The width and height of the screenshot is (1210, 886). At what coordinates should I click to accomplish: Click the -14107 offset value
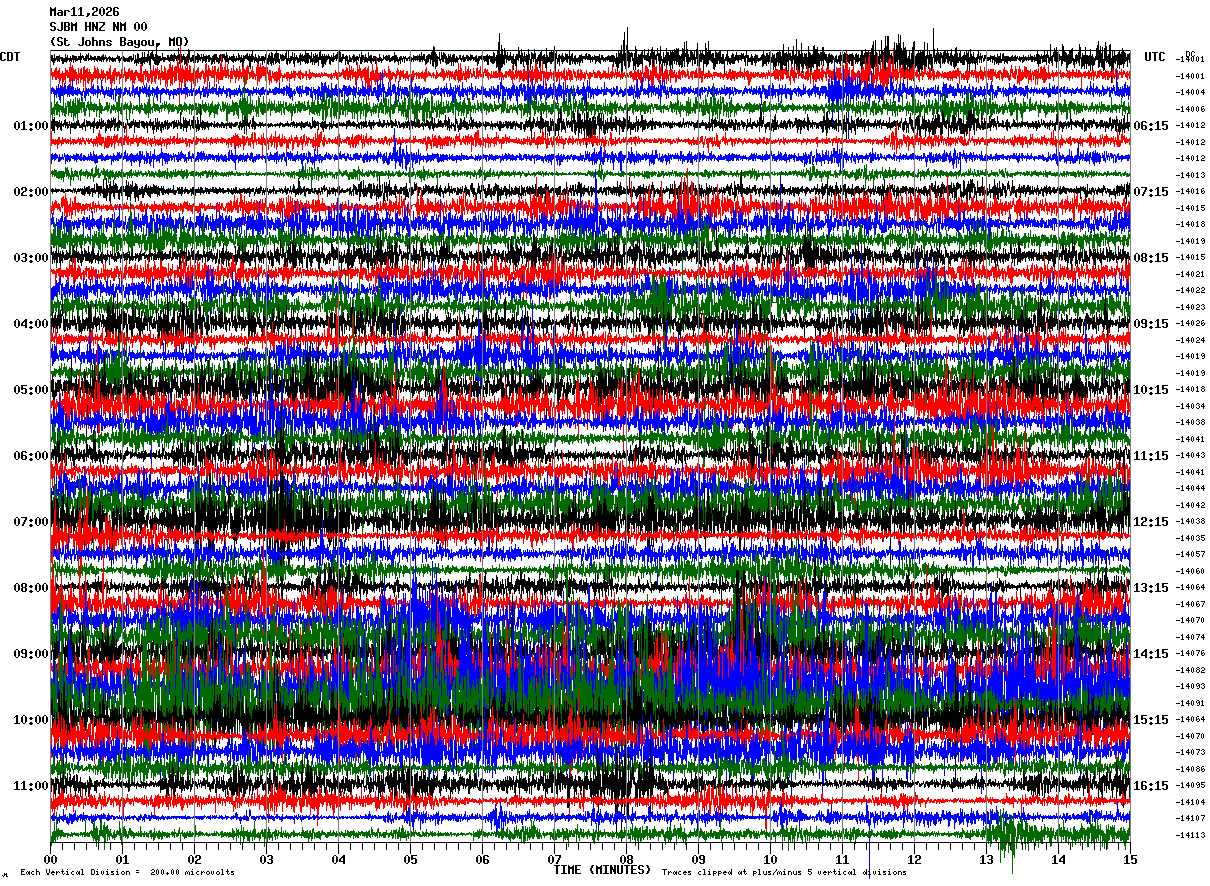tap(1190, 818)
